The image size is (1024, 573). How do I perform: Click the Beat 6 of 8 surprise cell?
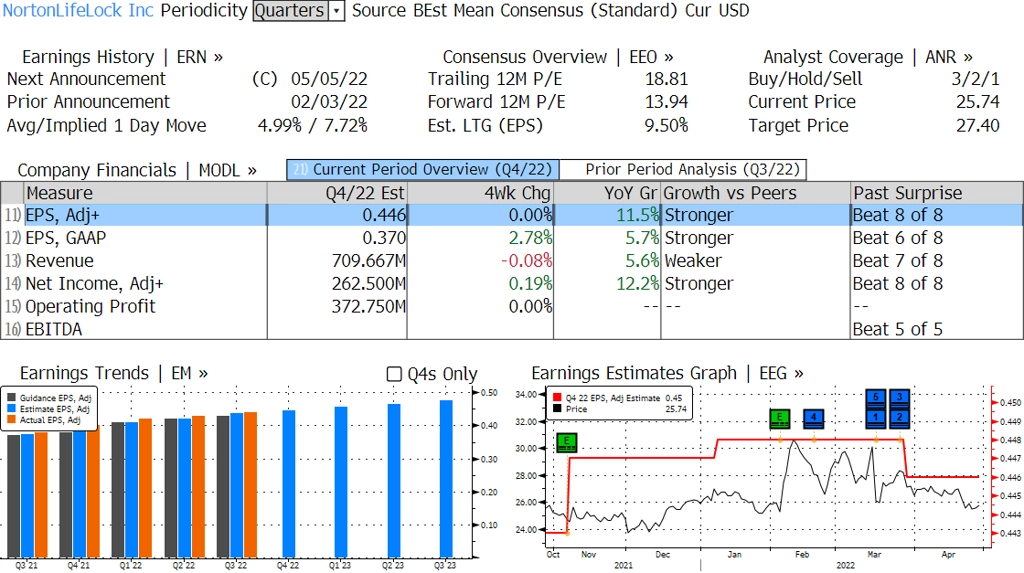[x=898, y=238]
